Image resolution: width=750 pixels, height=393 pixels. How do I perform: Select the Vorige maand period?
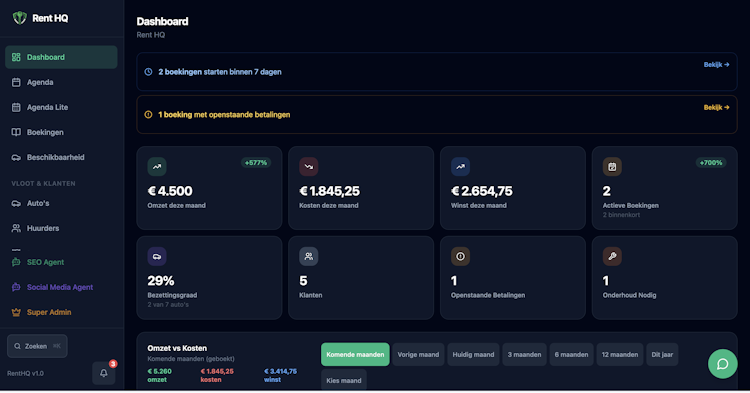click(418, 355)
